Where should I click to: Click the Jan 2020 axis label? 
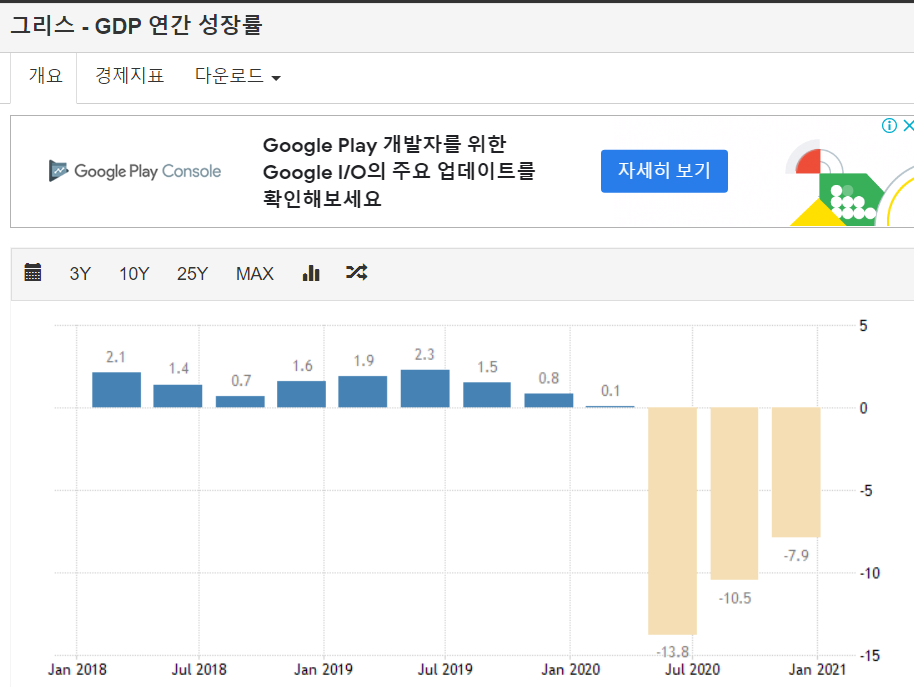pos(570,670)
